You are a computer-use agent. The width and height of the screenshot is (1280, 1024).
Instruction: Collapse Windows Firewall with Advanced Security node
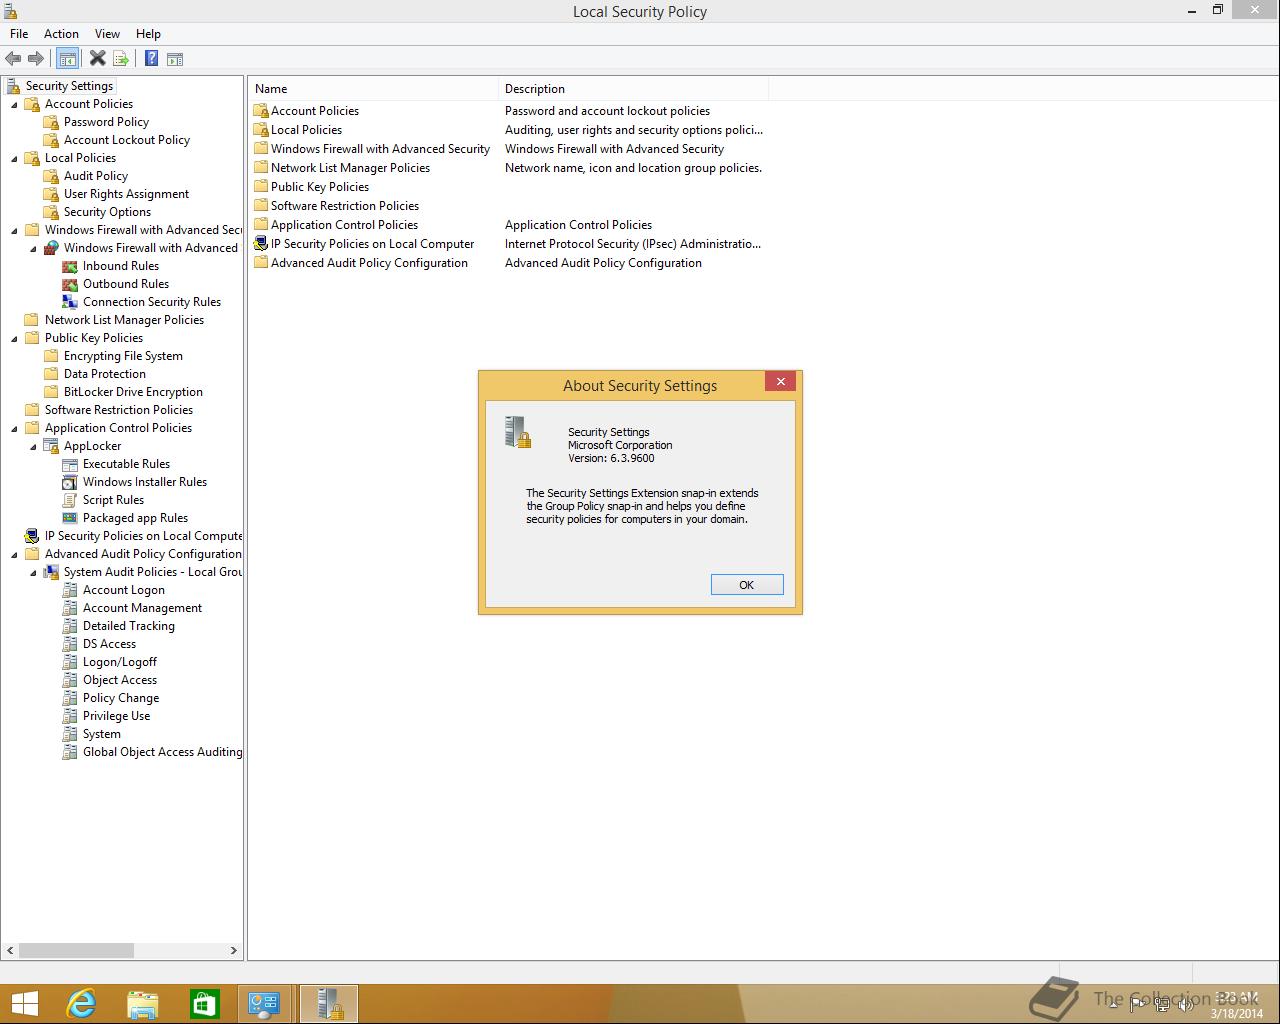(14, 230)
